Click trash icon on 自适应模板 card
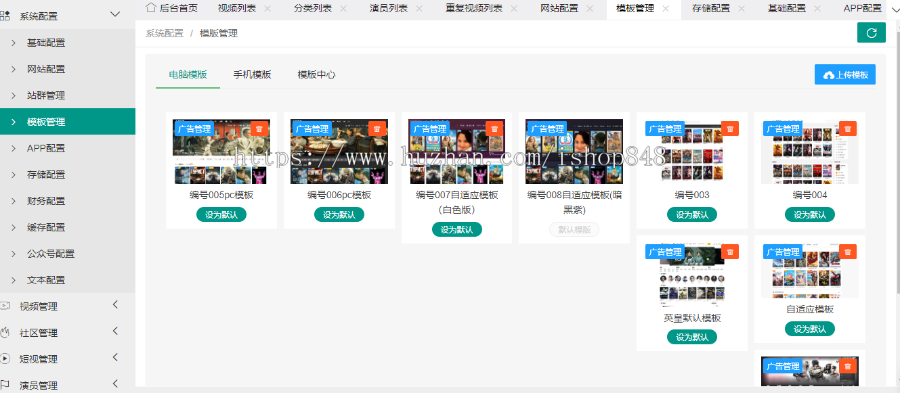Image resolution: width=900 pixels, height=393 pixels. tap(848, 251)
